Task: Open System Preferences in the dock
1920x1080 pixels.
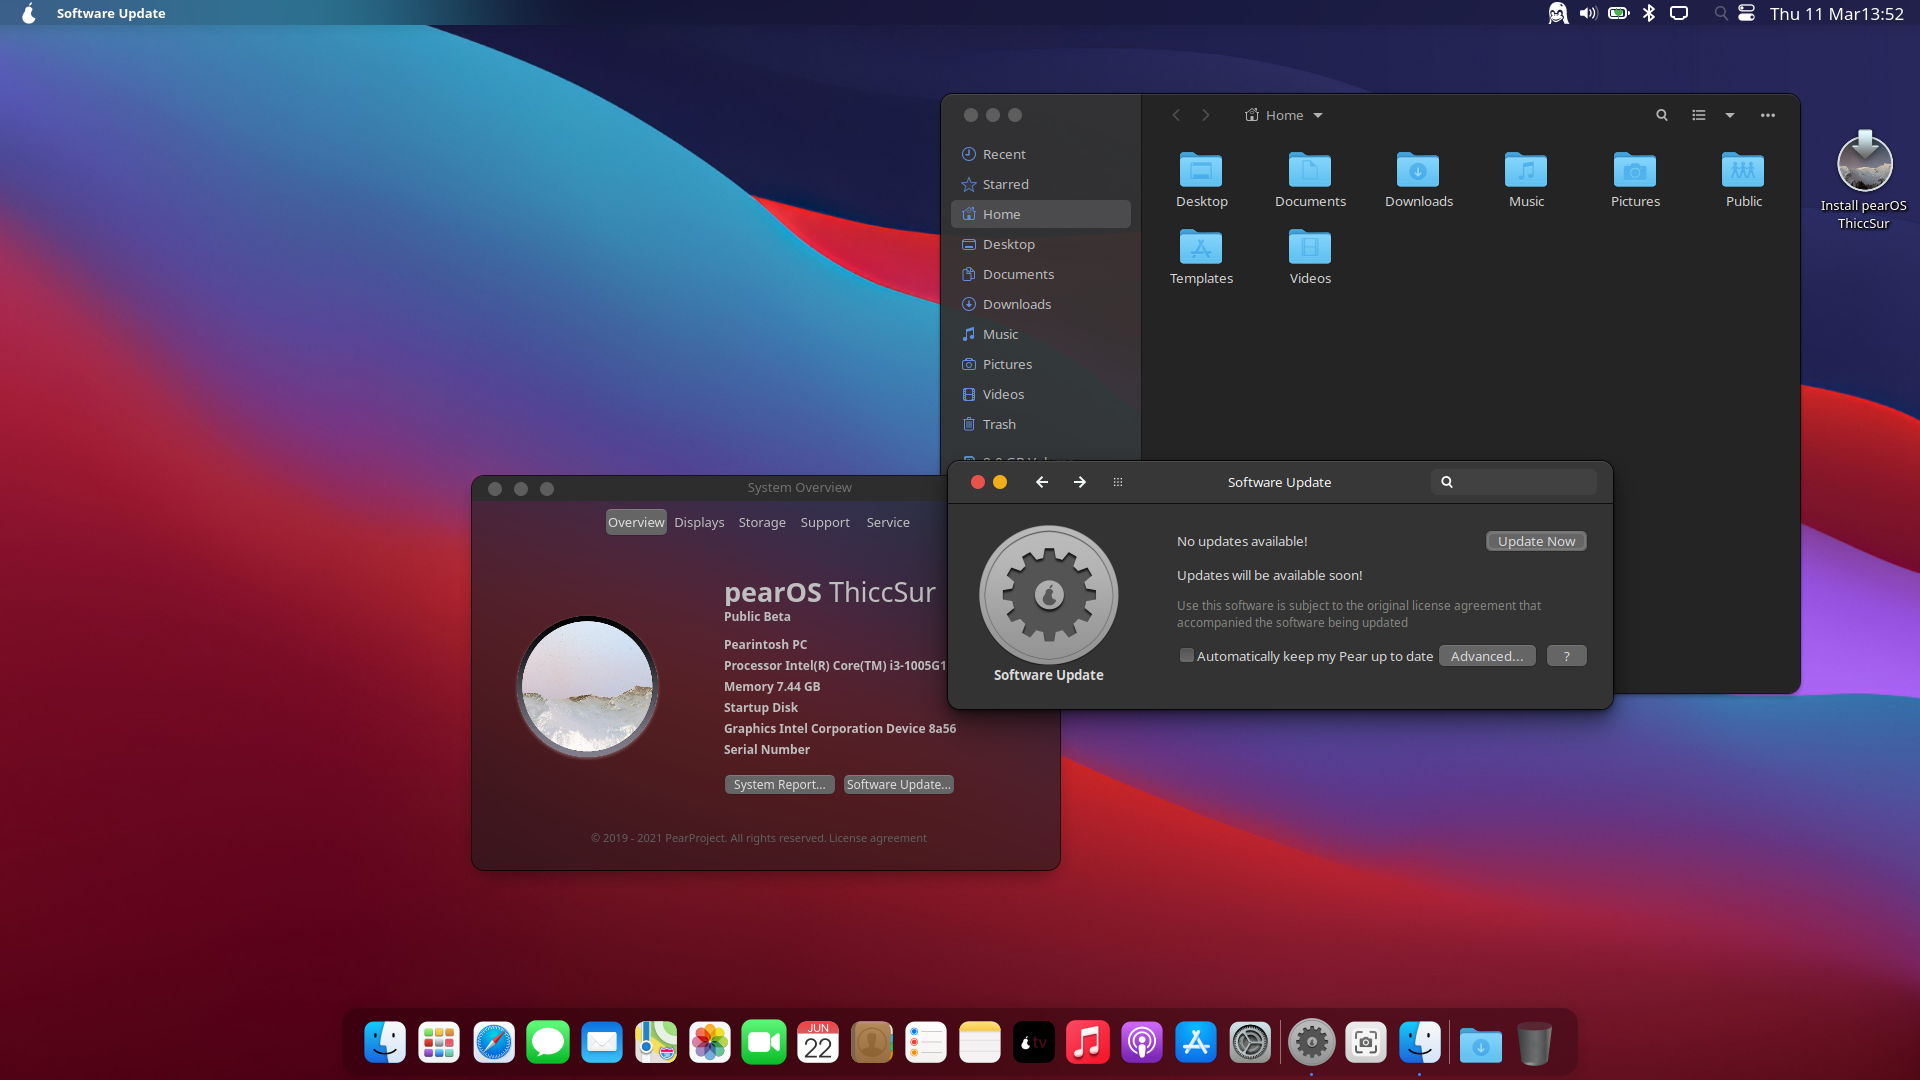Action: (x=1250, y=1043)
